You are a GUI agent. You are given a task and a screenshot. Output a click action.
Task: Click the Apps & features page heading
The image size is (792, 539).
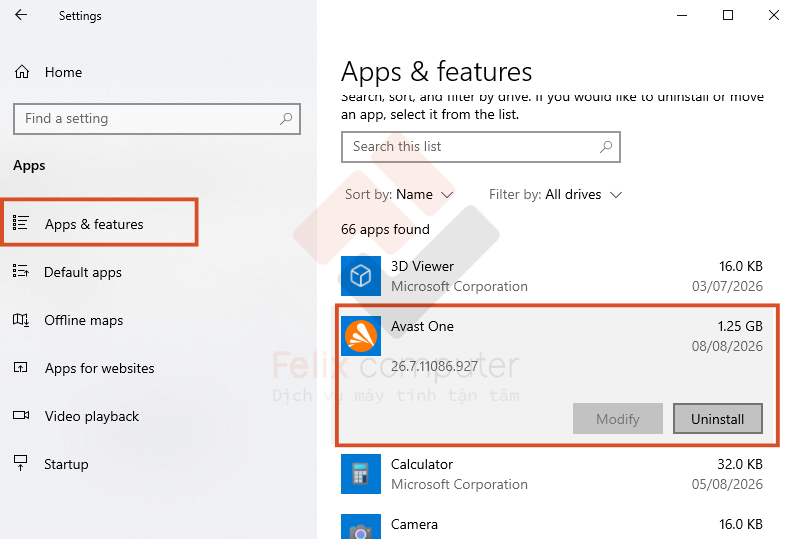pos(436,72)
